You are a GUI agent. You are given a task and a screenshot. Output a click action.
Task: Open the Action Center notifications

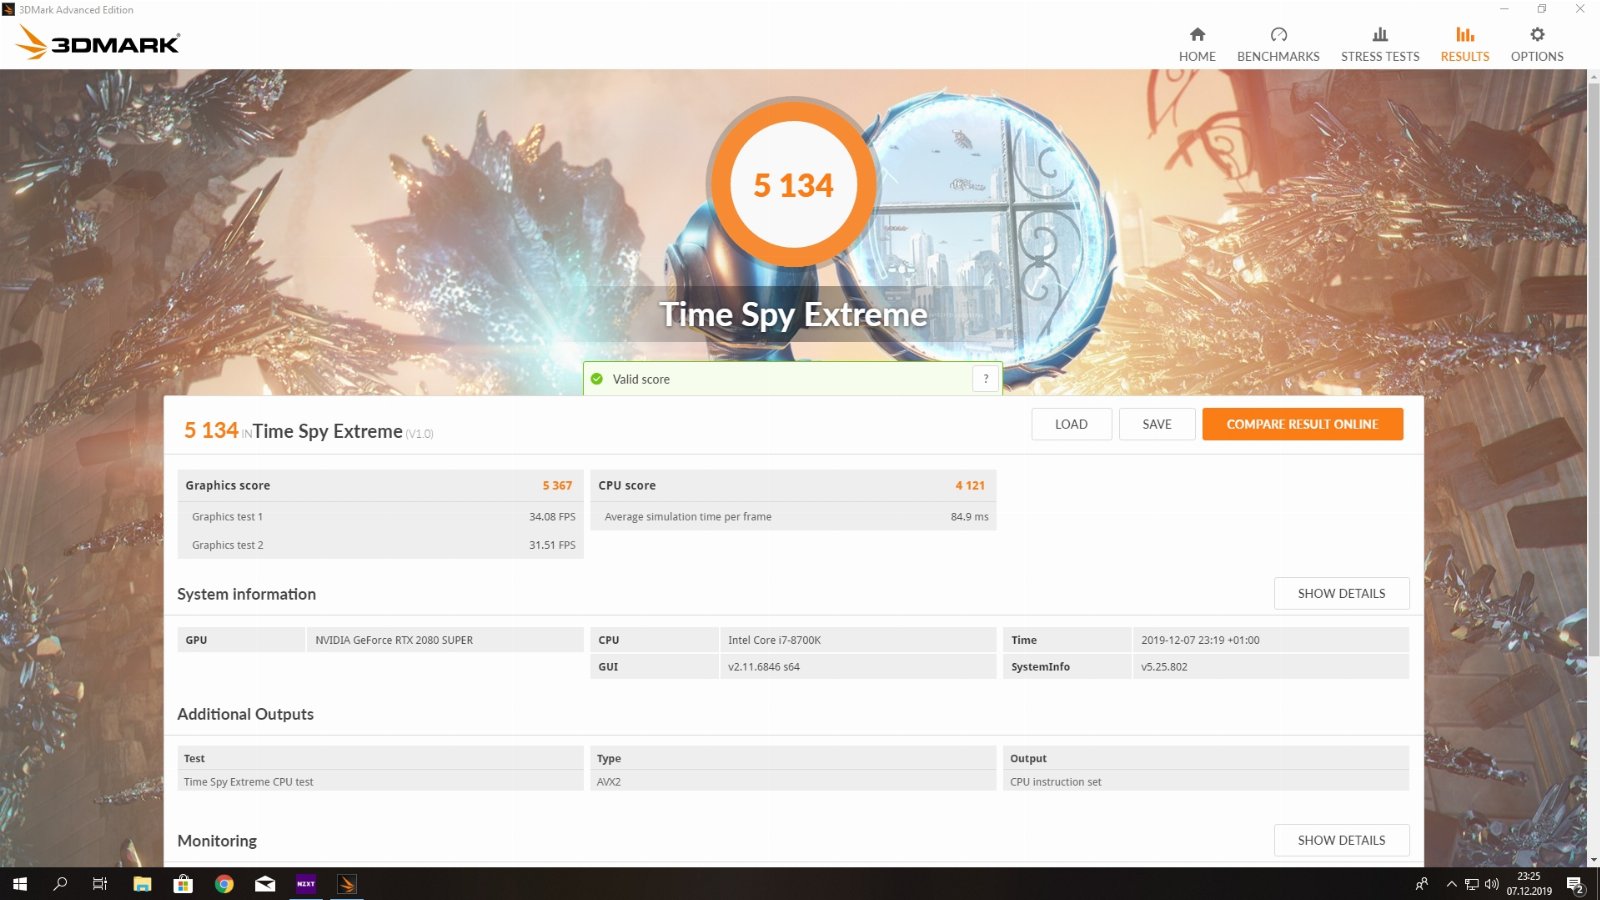1575,884
